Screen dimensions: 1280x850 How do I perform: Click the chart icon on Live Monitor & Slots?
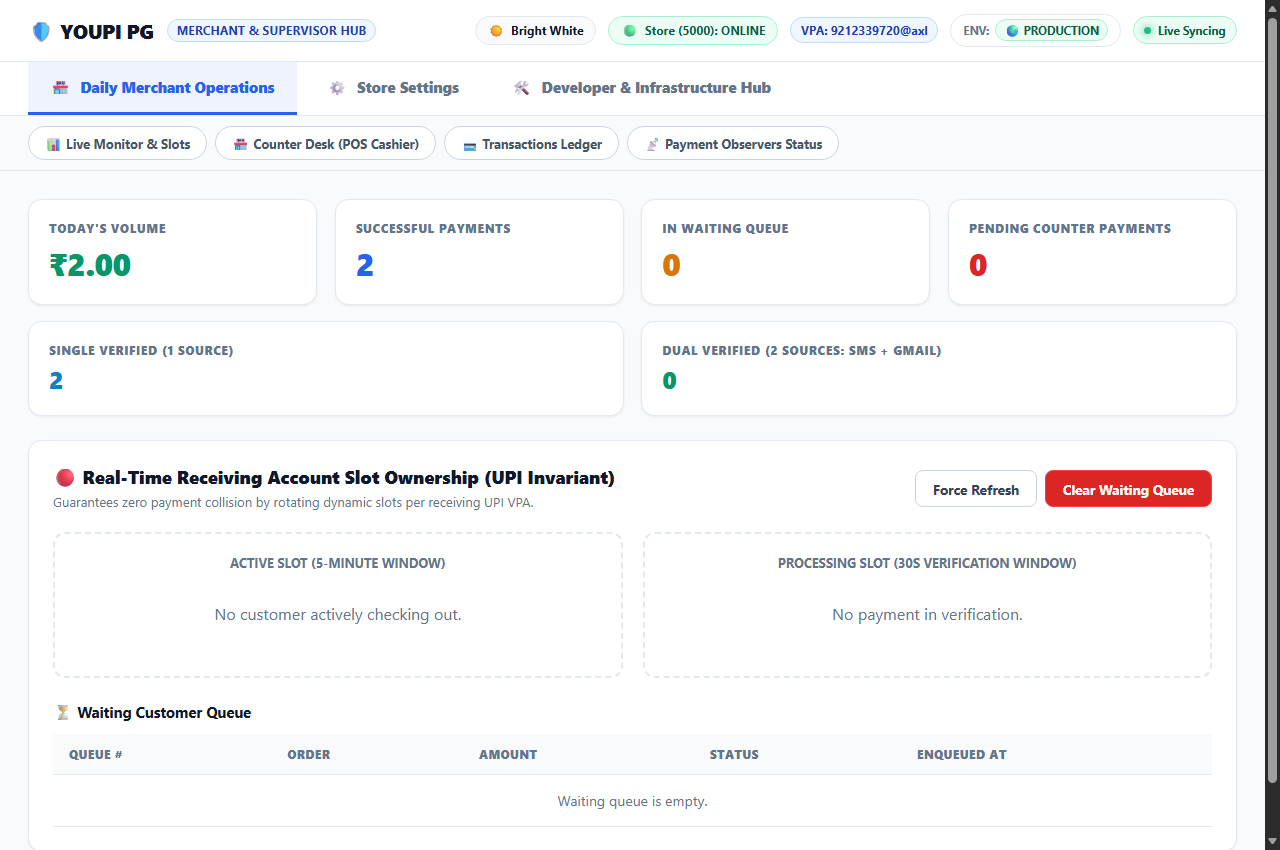pos(53,144)
